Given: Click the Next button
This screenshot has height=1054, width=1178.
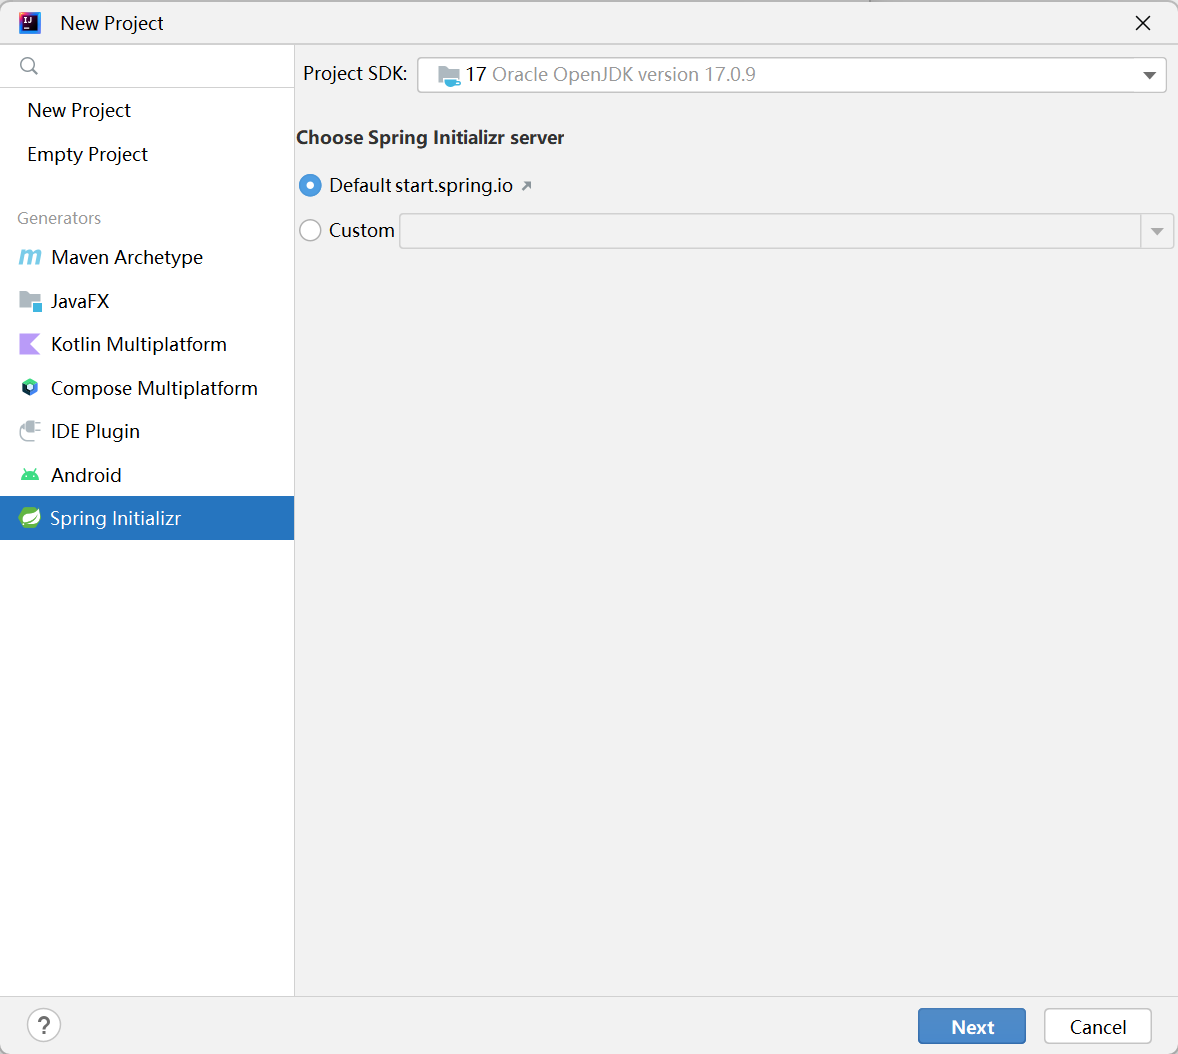Looking at the screenshot, I should [971, 1026].
